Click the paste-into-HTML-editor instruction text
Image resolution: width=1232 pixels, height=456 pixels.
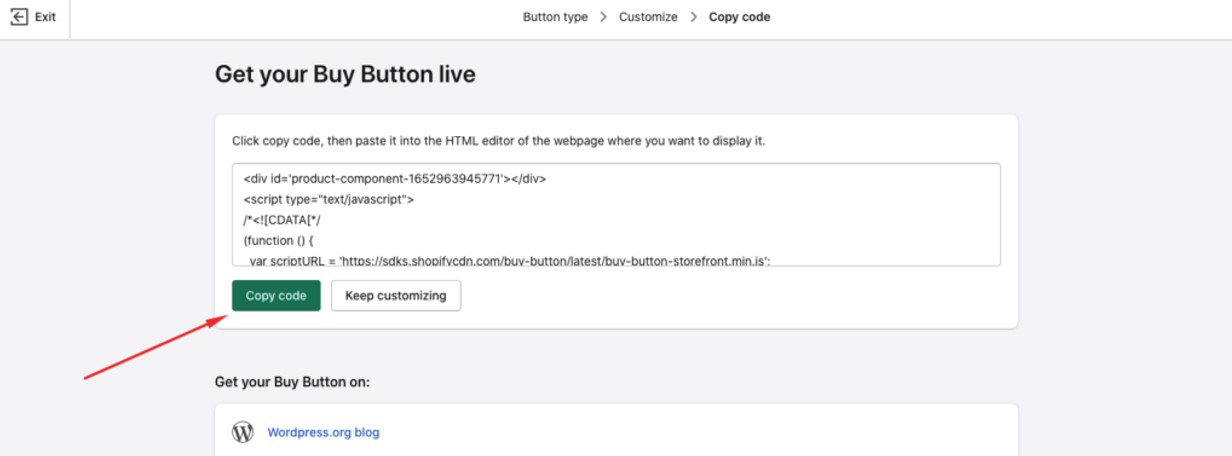(x=498, y=141)
